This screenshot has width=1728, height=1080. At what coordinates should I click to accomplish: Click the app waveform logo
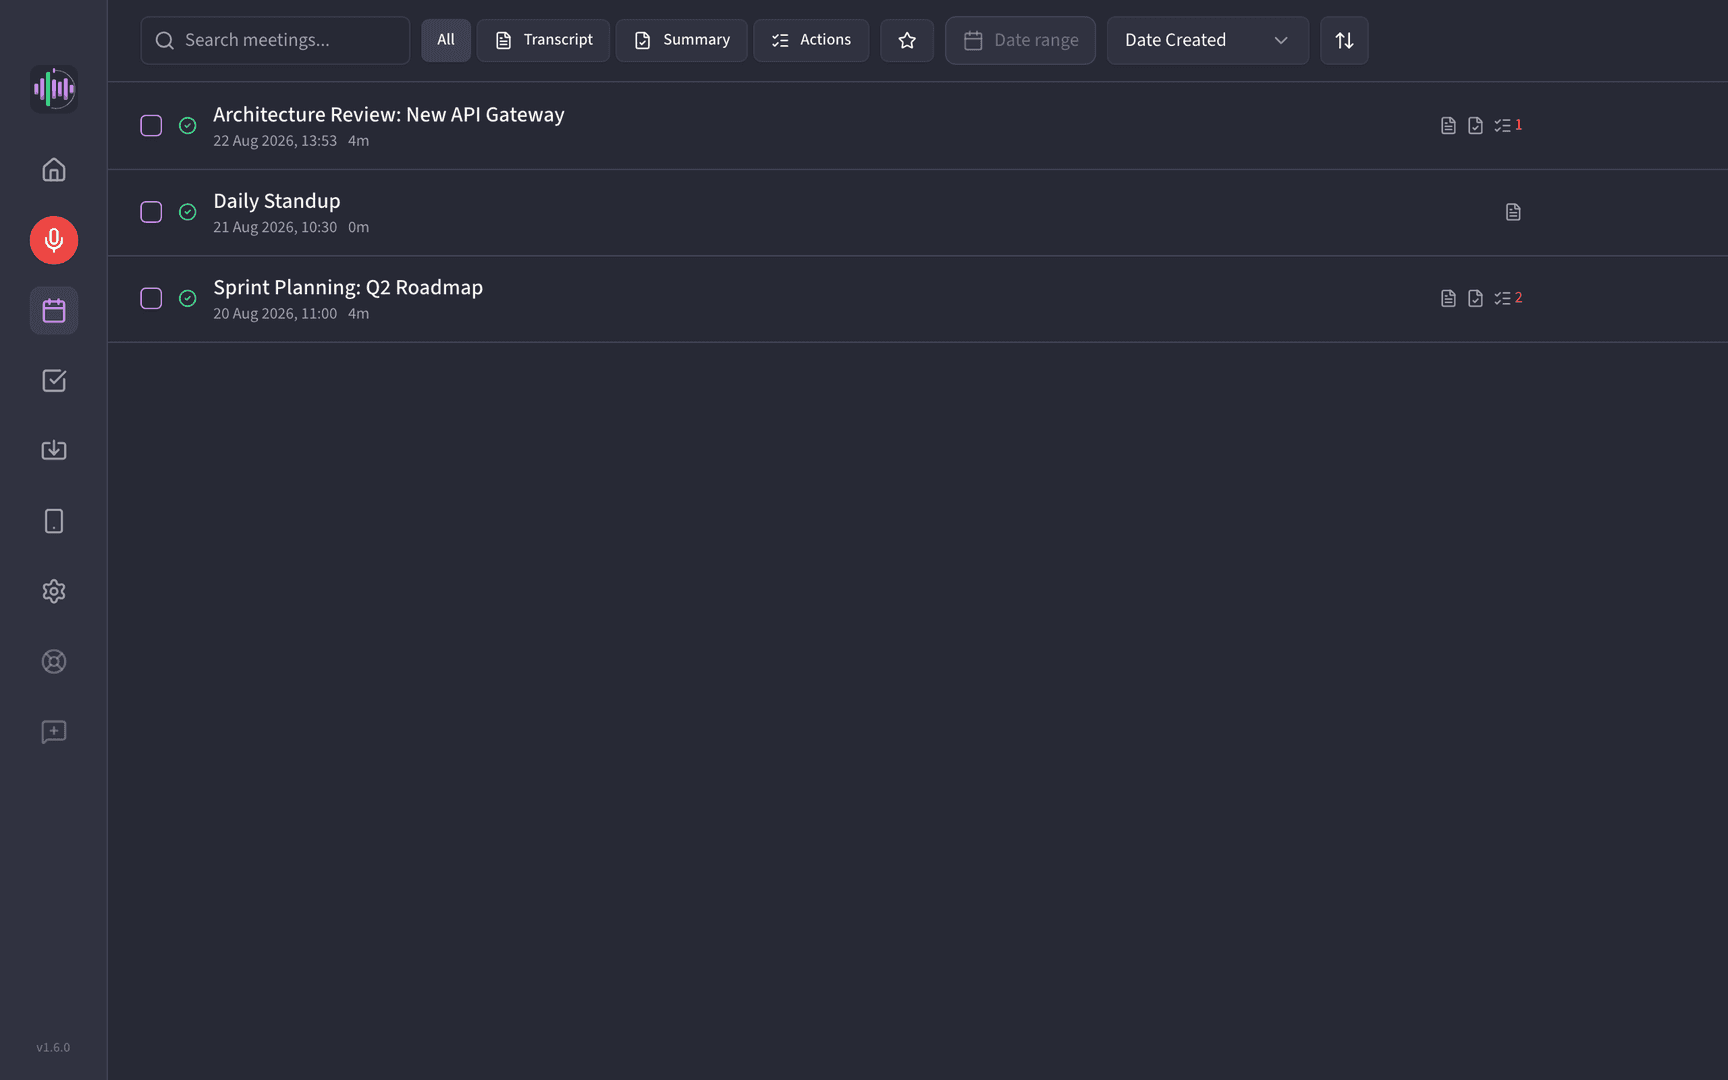coord(54,89)
